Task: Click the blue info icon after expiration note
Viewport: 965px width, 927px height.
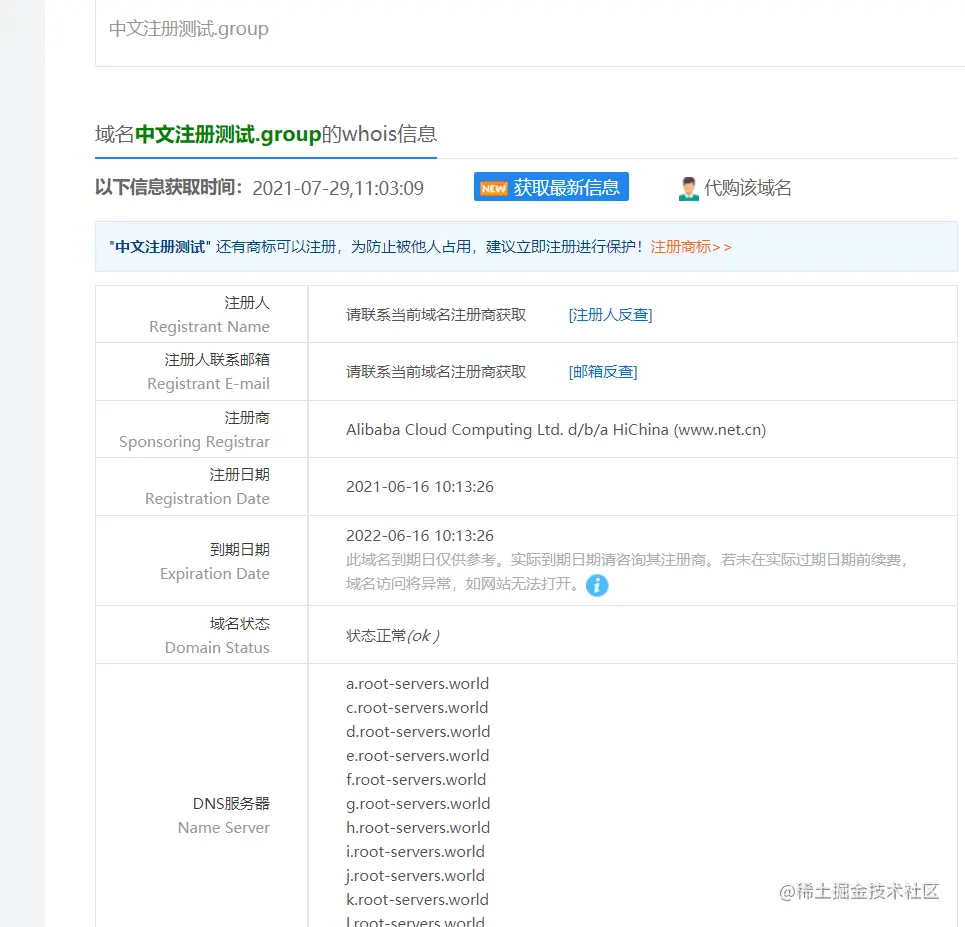Action: (x=597, y=585)
